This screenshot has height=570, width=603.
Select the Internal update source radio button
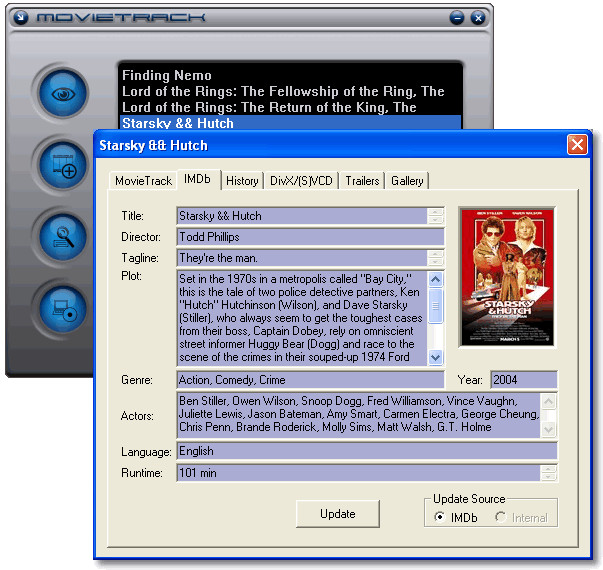tap(500, 517)
